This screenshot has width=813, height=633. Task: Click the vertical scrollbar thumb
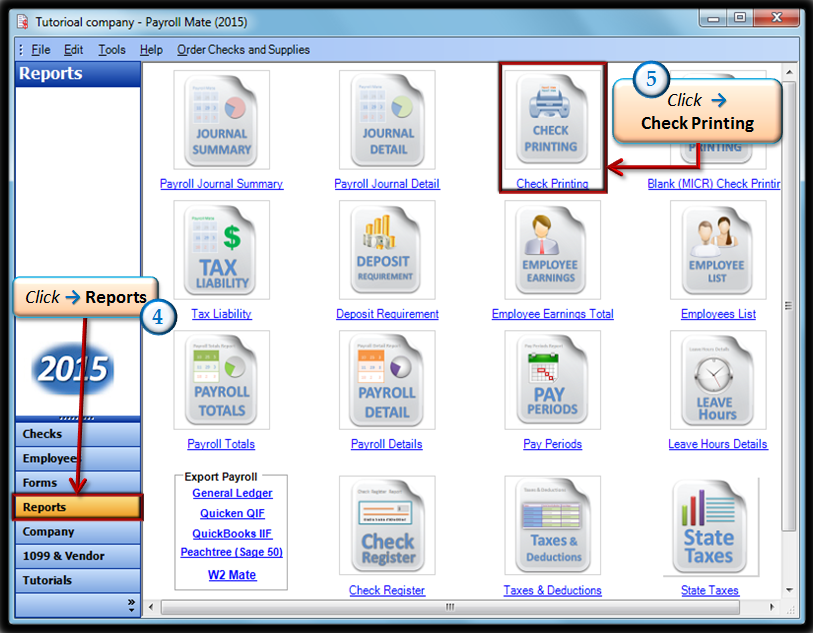789,305
